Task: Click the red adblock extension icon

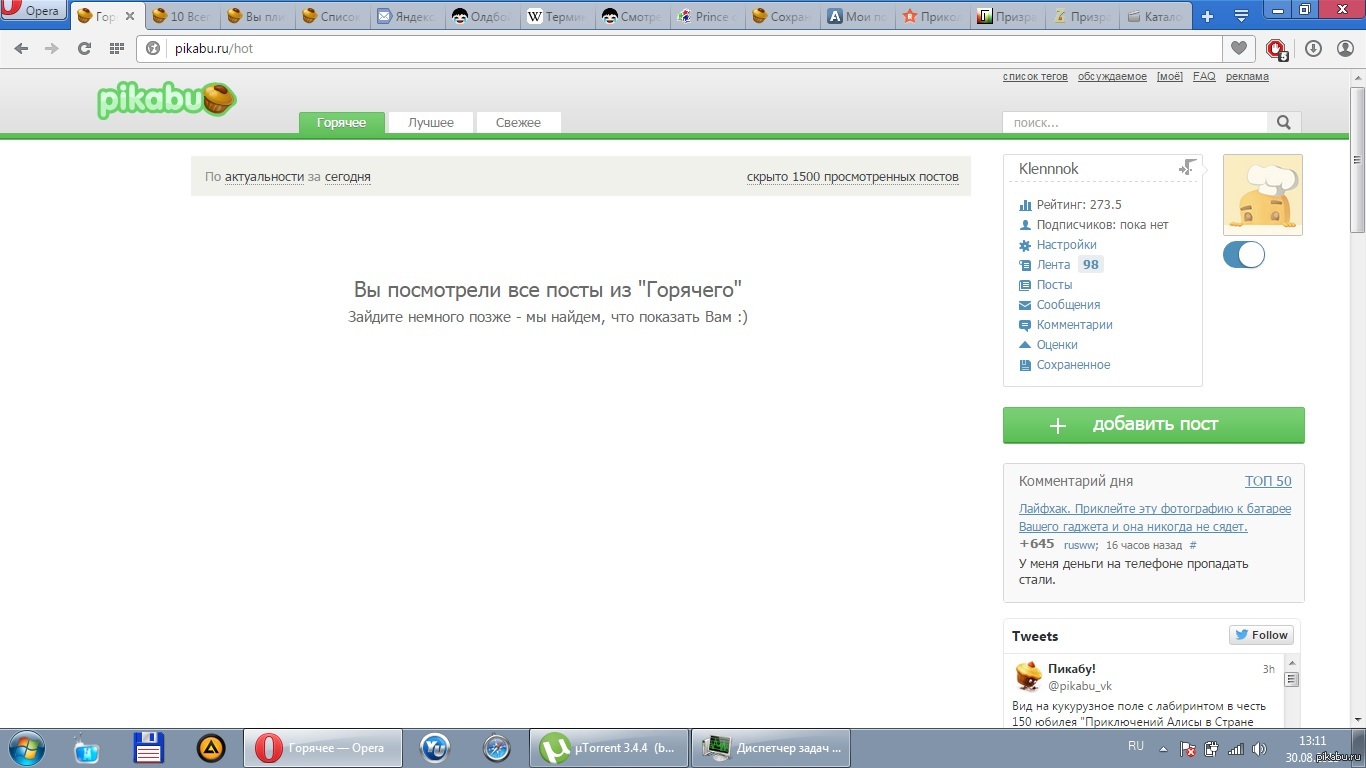Action: click(1276, 48)
